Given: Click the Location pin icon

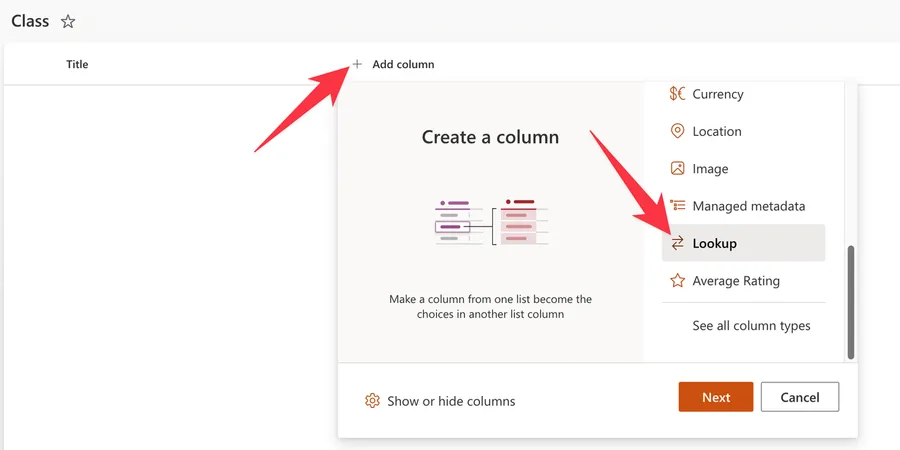Looking at the screenshot, I should tap(677, 131).
